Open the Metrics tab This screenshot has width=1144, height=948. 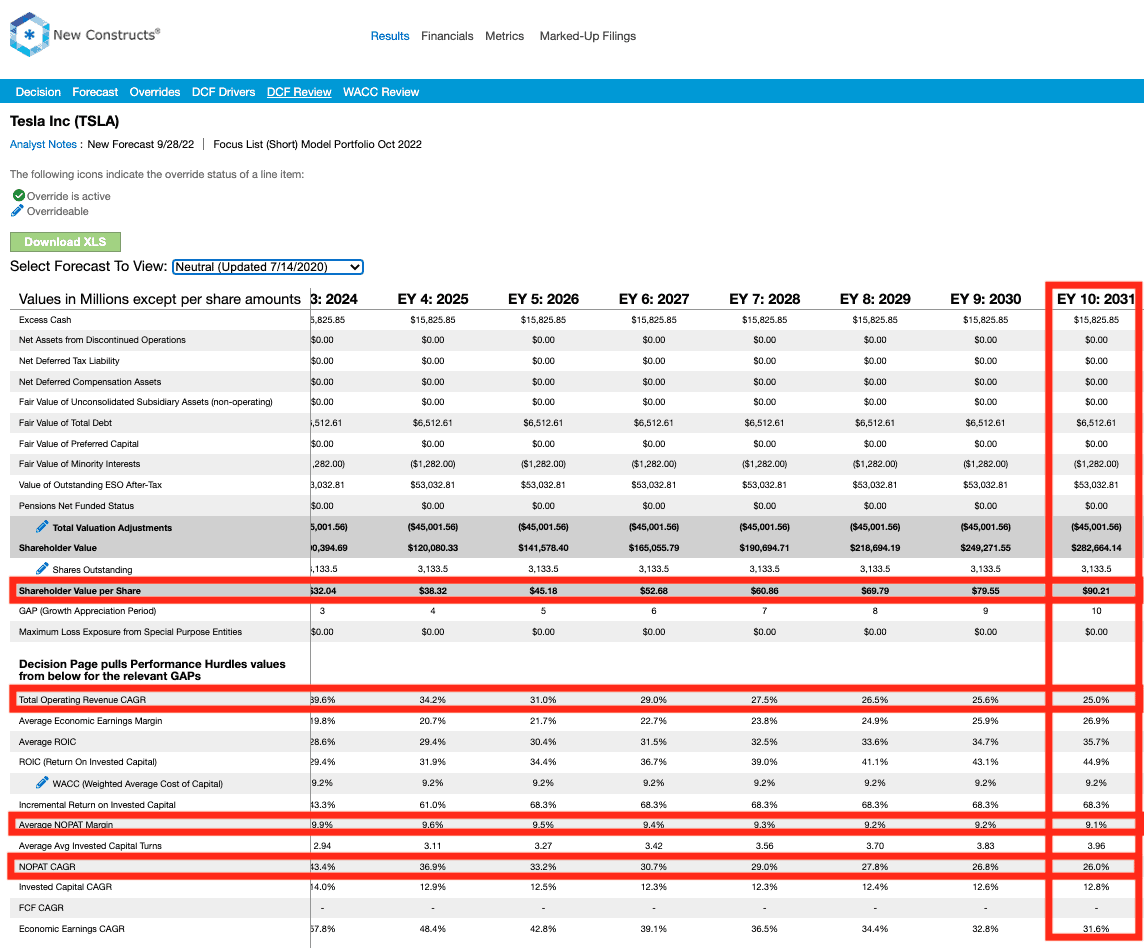[504, 36]
